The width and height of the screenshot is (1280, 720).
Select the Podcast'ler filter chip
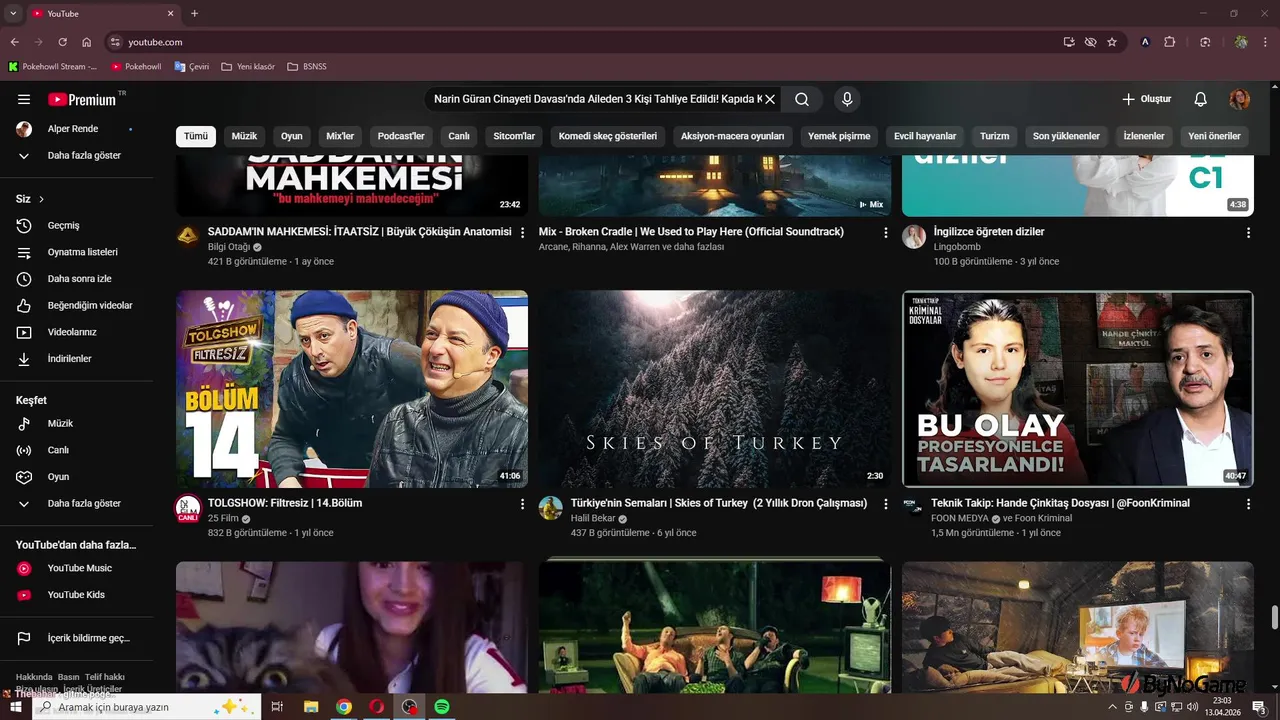(401, 136)
